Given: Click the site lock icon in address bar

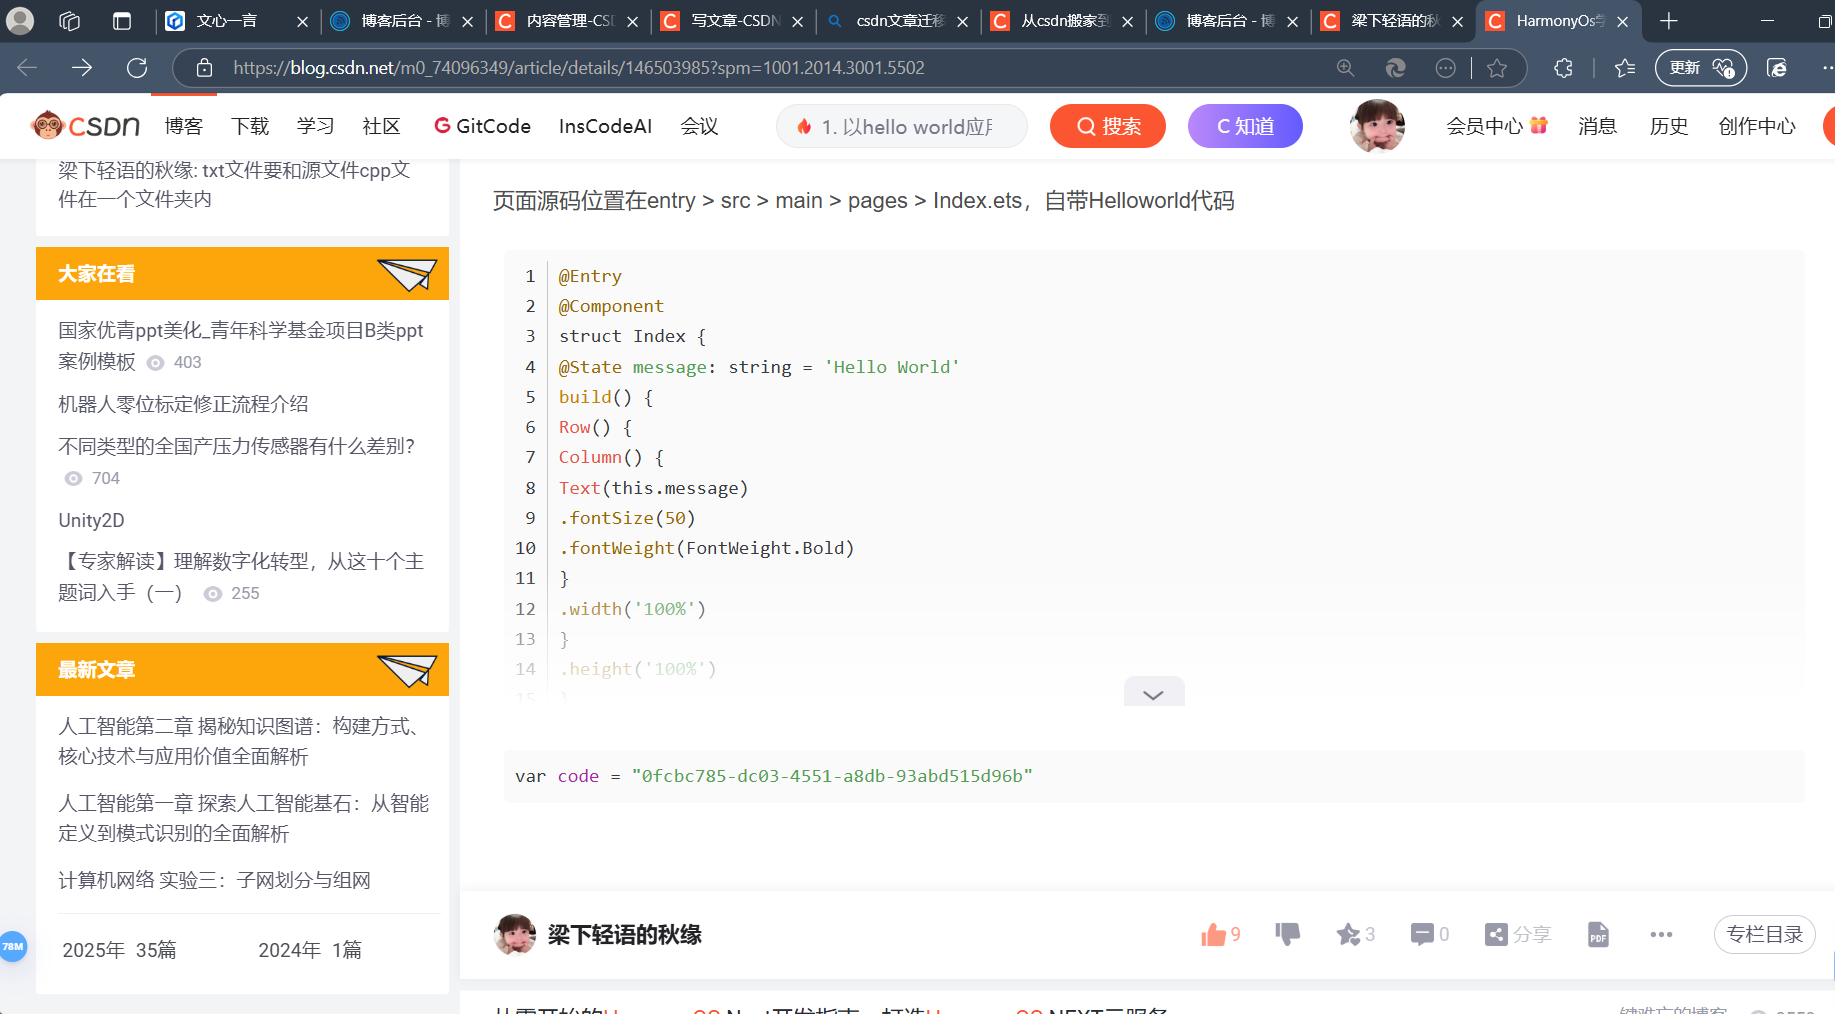Looking at the screenshot, I should click(204, 67).
